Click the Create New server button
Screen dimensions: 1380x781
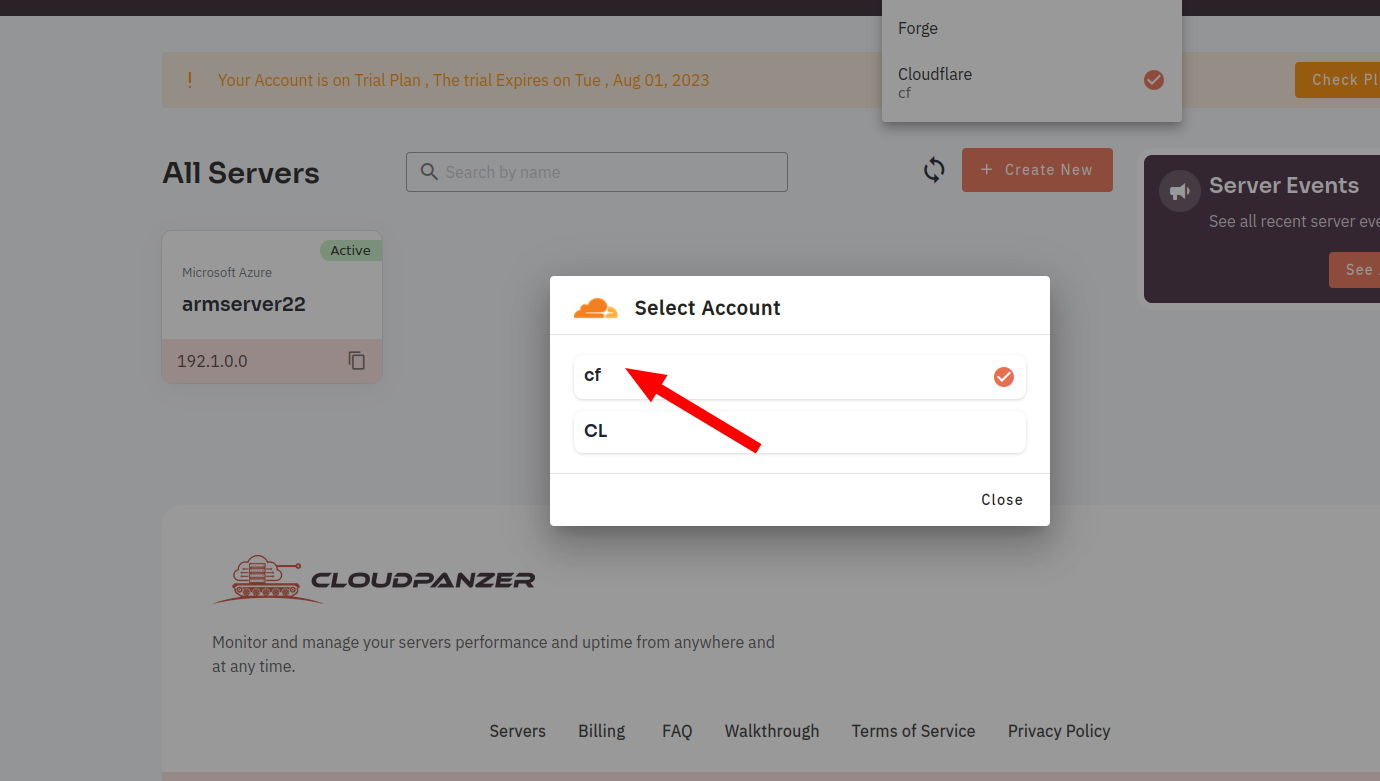coord(1037,170)
